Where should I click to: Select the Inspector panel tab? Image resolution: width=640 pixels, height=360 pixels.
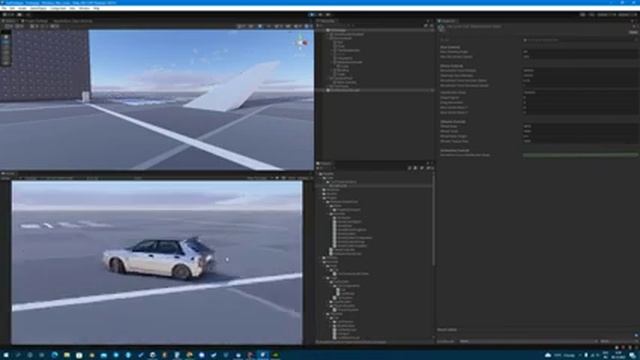[448, 21]
